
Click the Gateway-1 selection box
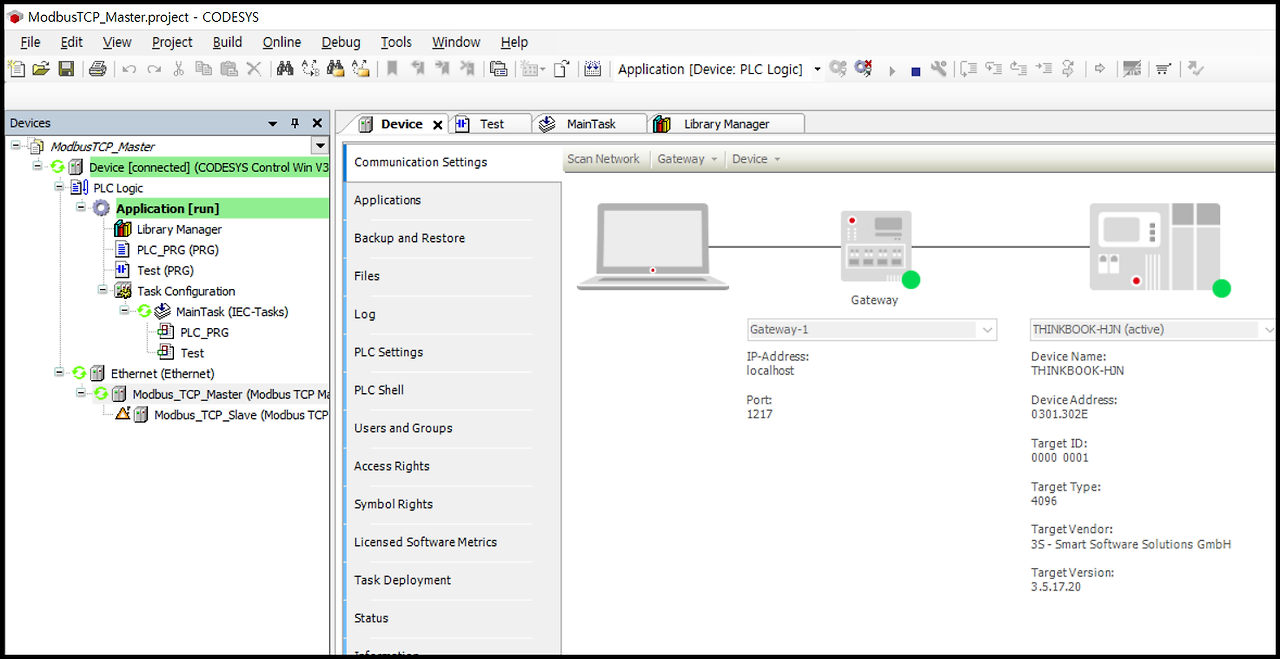coord(870,329)
